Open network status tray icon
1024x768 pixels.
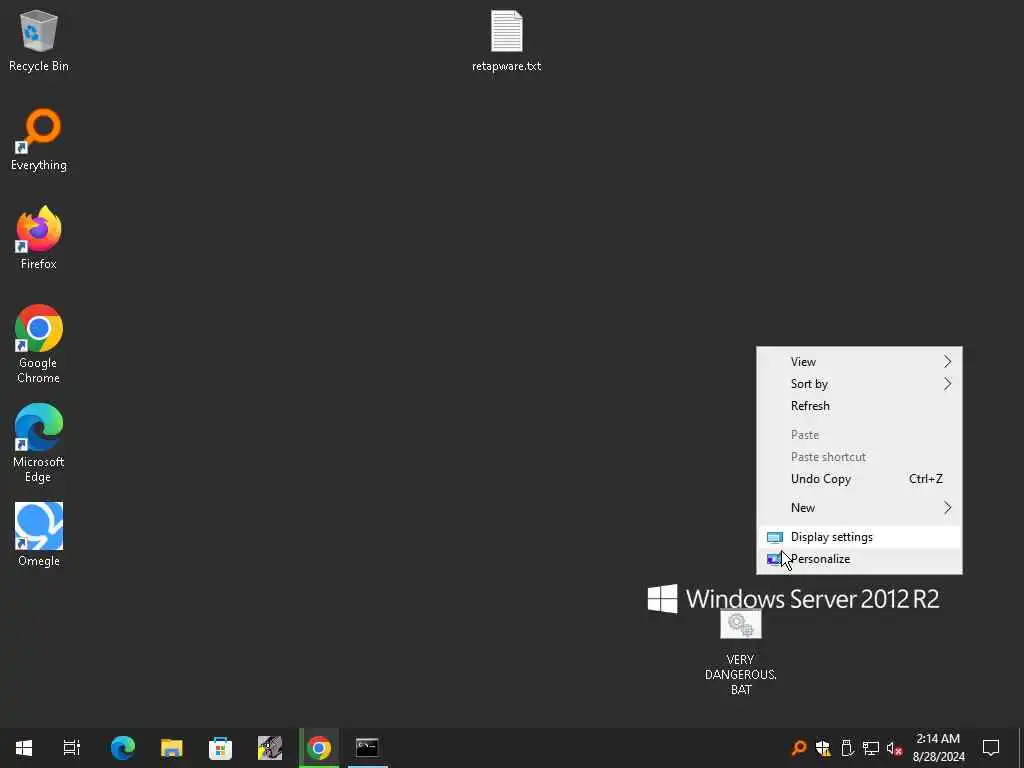(x=871, y=748)
